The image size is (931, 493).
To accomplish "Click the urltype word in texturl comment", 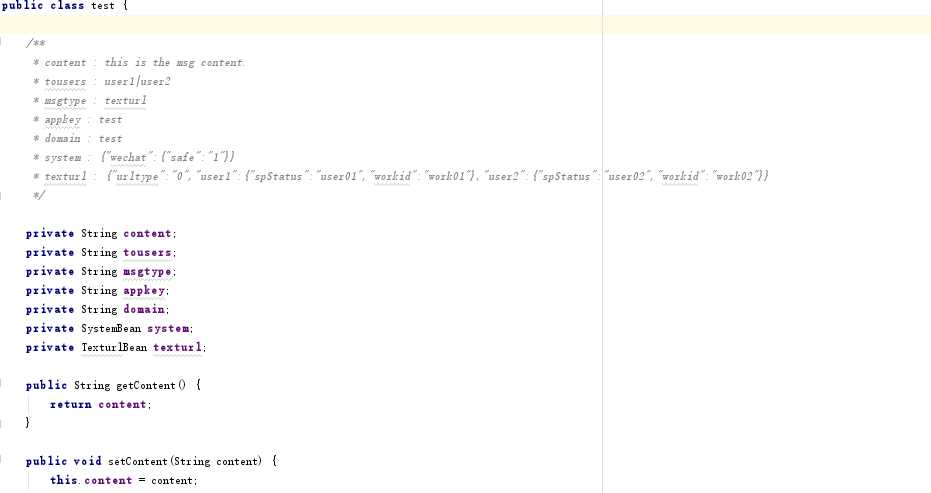I will 137,176.
